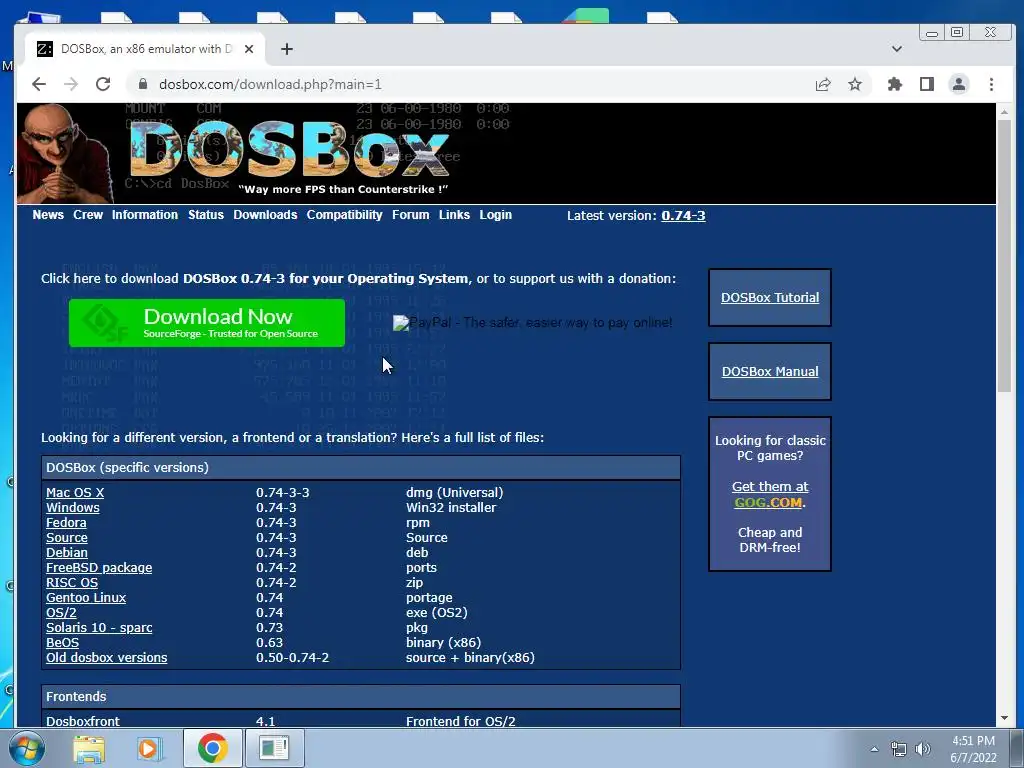Open the Downloads menu item

coord(265,215)
